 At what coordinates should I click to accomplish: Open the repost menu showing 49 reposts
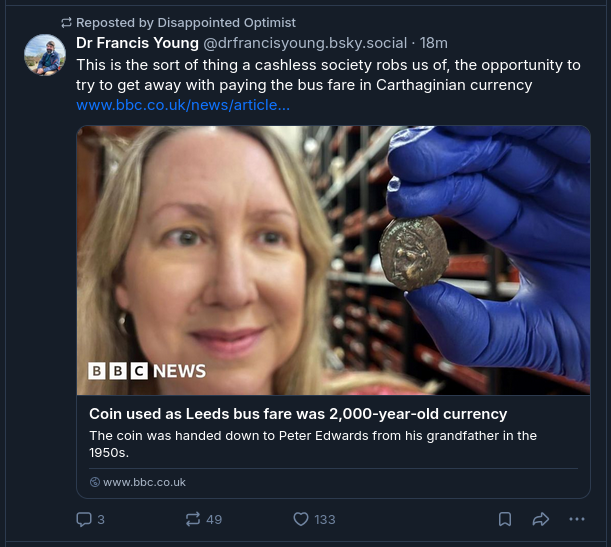(194, 519)
